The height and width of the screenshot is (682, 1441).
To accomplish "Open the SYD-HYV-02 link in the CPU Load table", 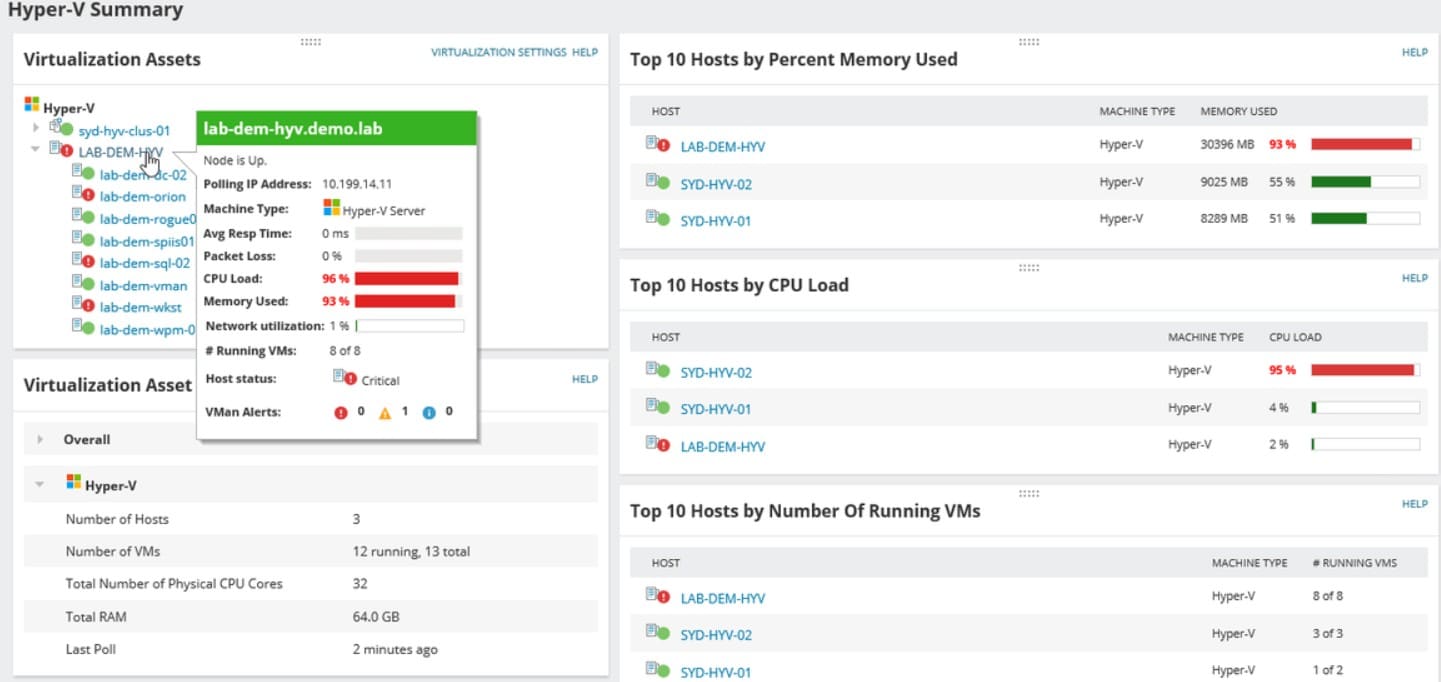I will (716, 373).
